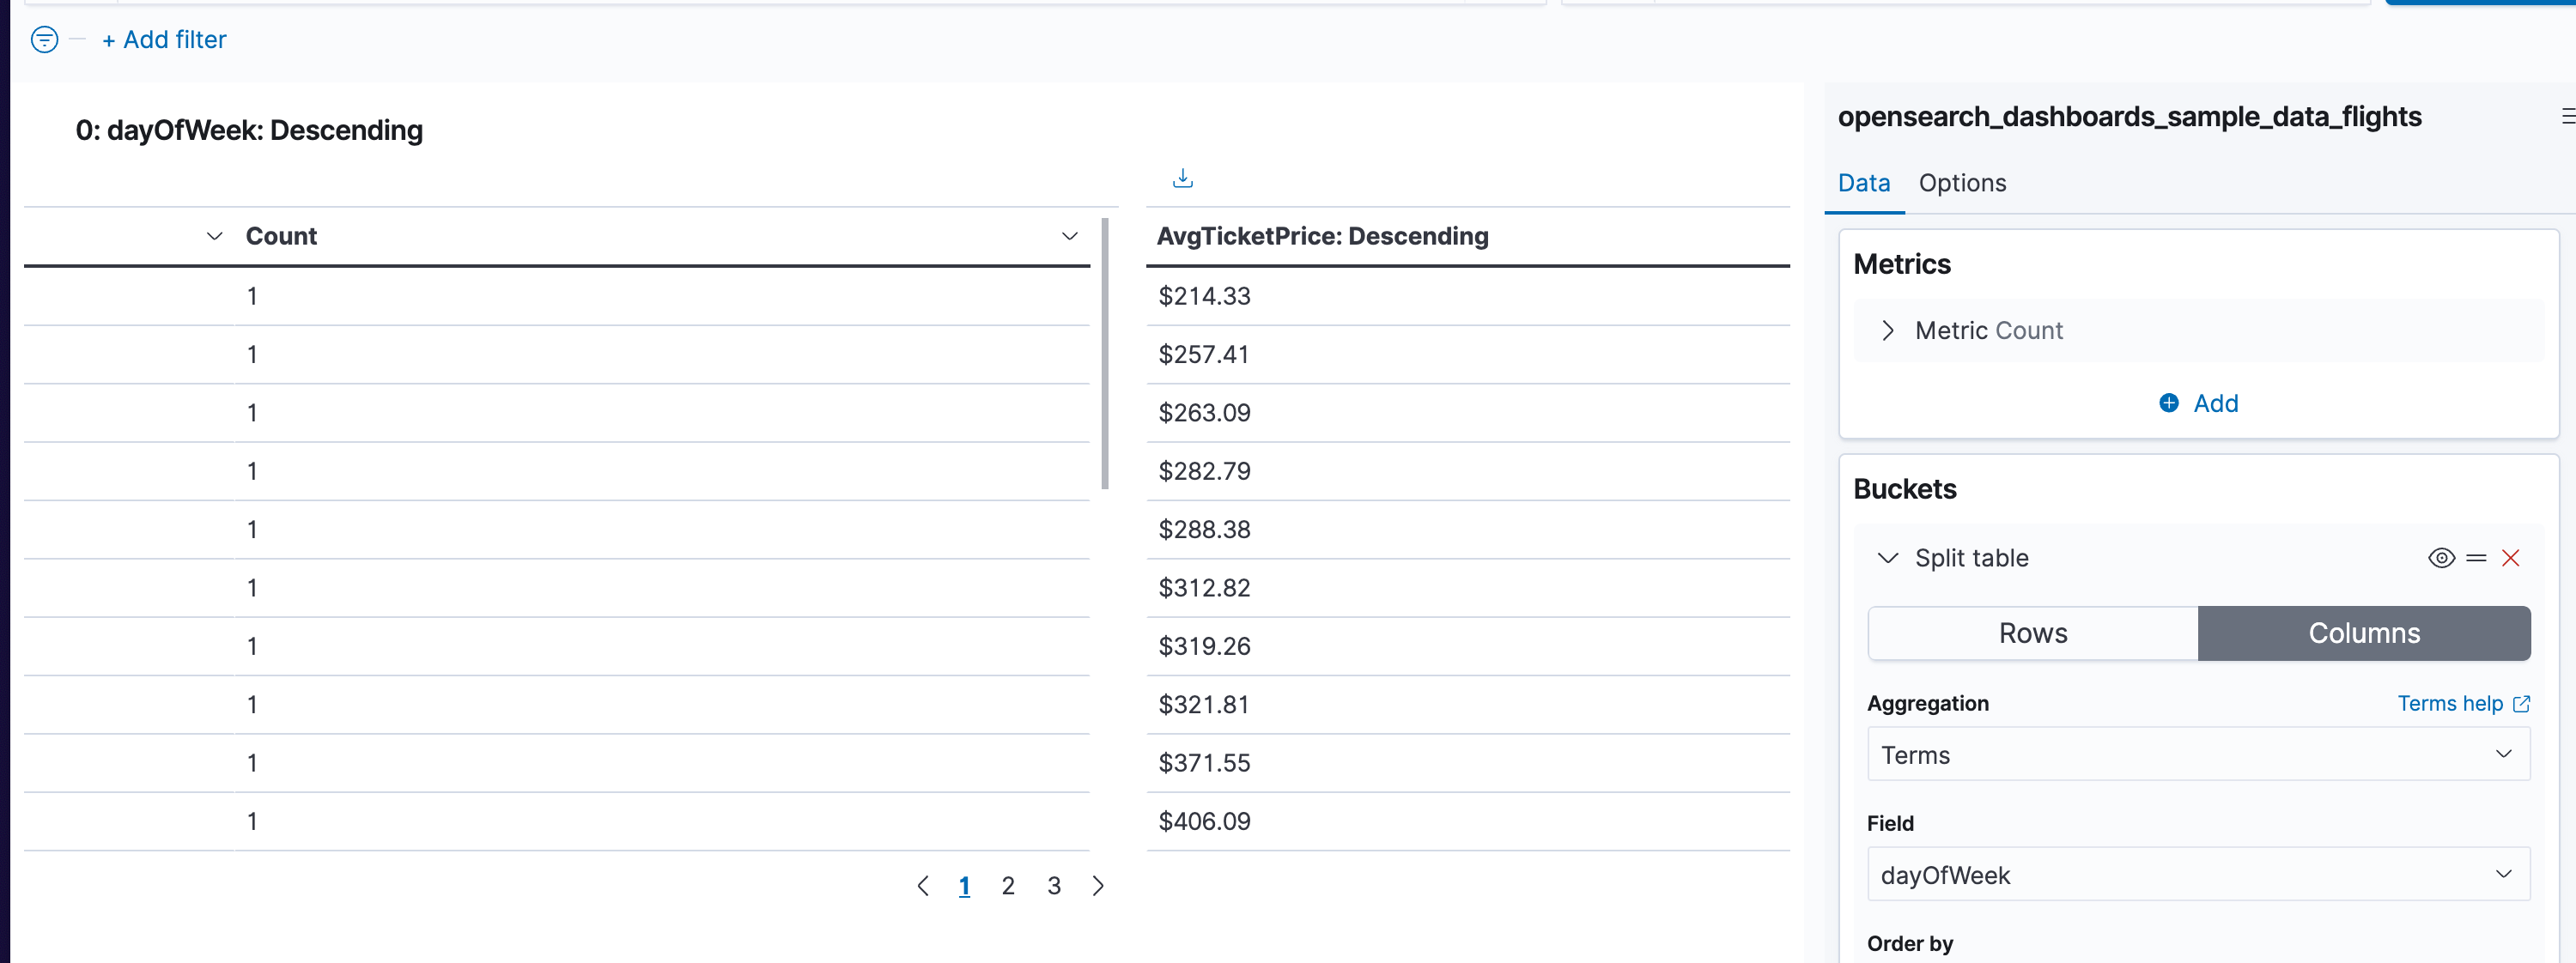The image size is (2576, 963).
Task: Go to page 2 of the results table
Action: 1008,886
